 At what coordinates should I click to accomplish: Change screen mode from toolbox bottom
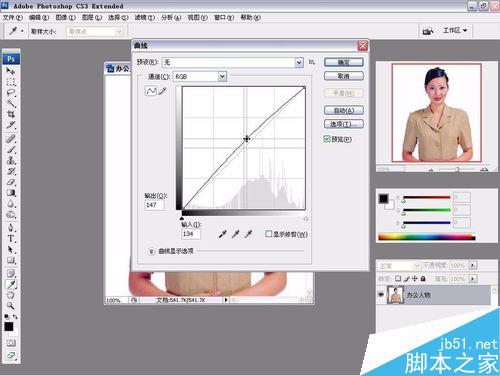coord(11,355)
